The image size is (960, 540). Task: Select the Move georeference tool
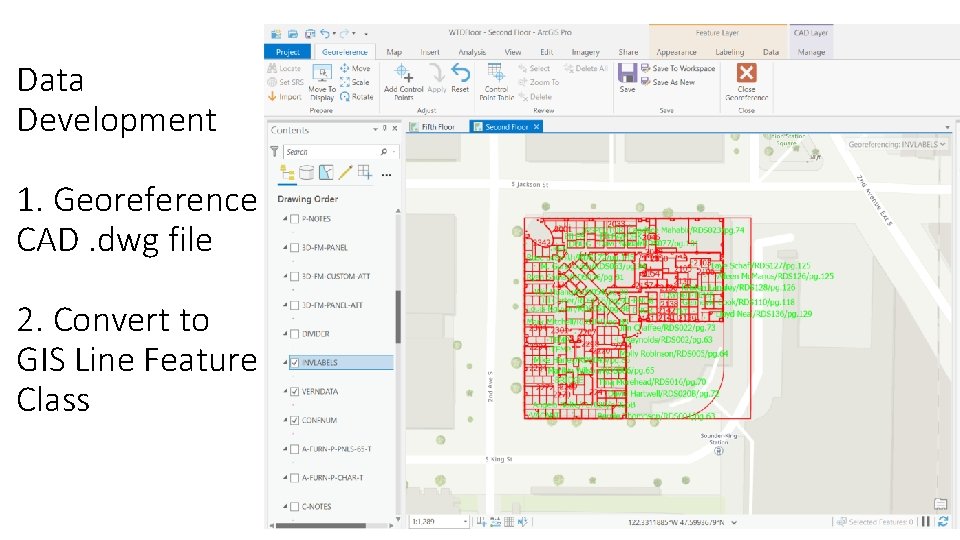click(355, 69)
